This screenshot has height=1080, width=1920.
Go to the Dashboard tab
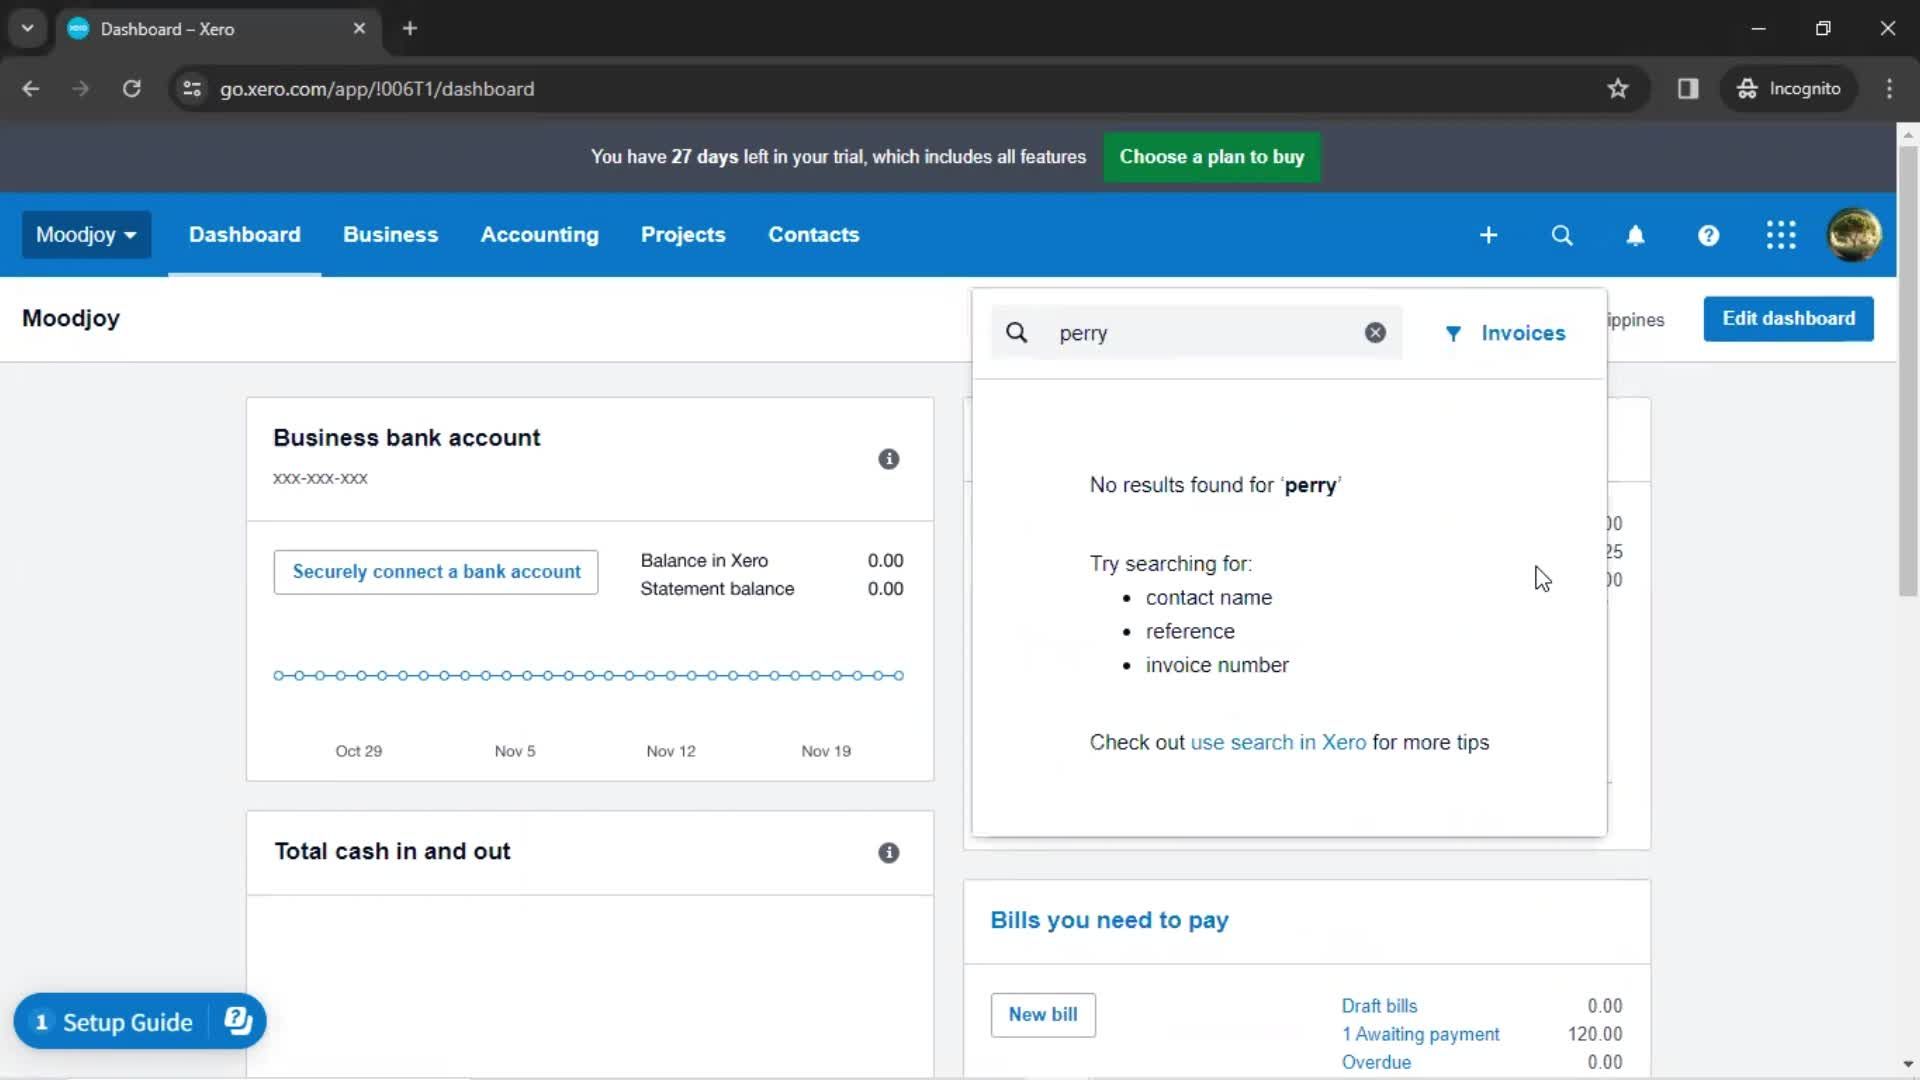[244, 235]
